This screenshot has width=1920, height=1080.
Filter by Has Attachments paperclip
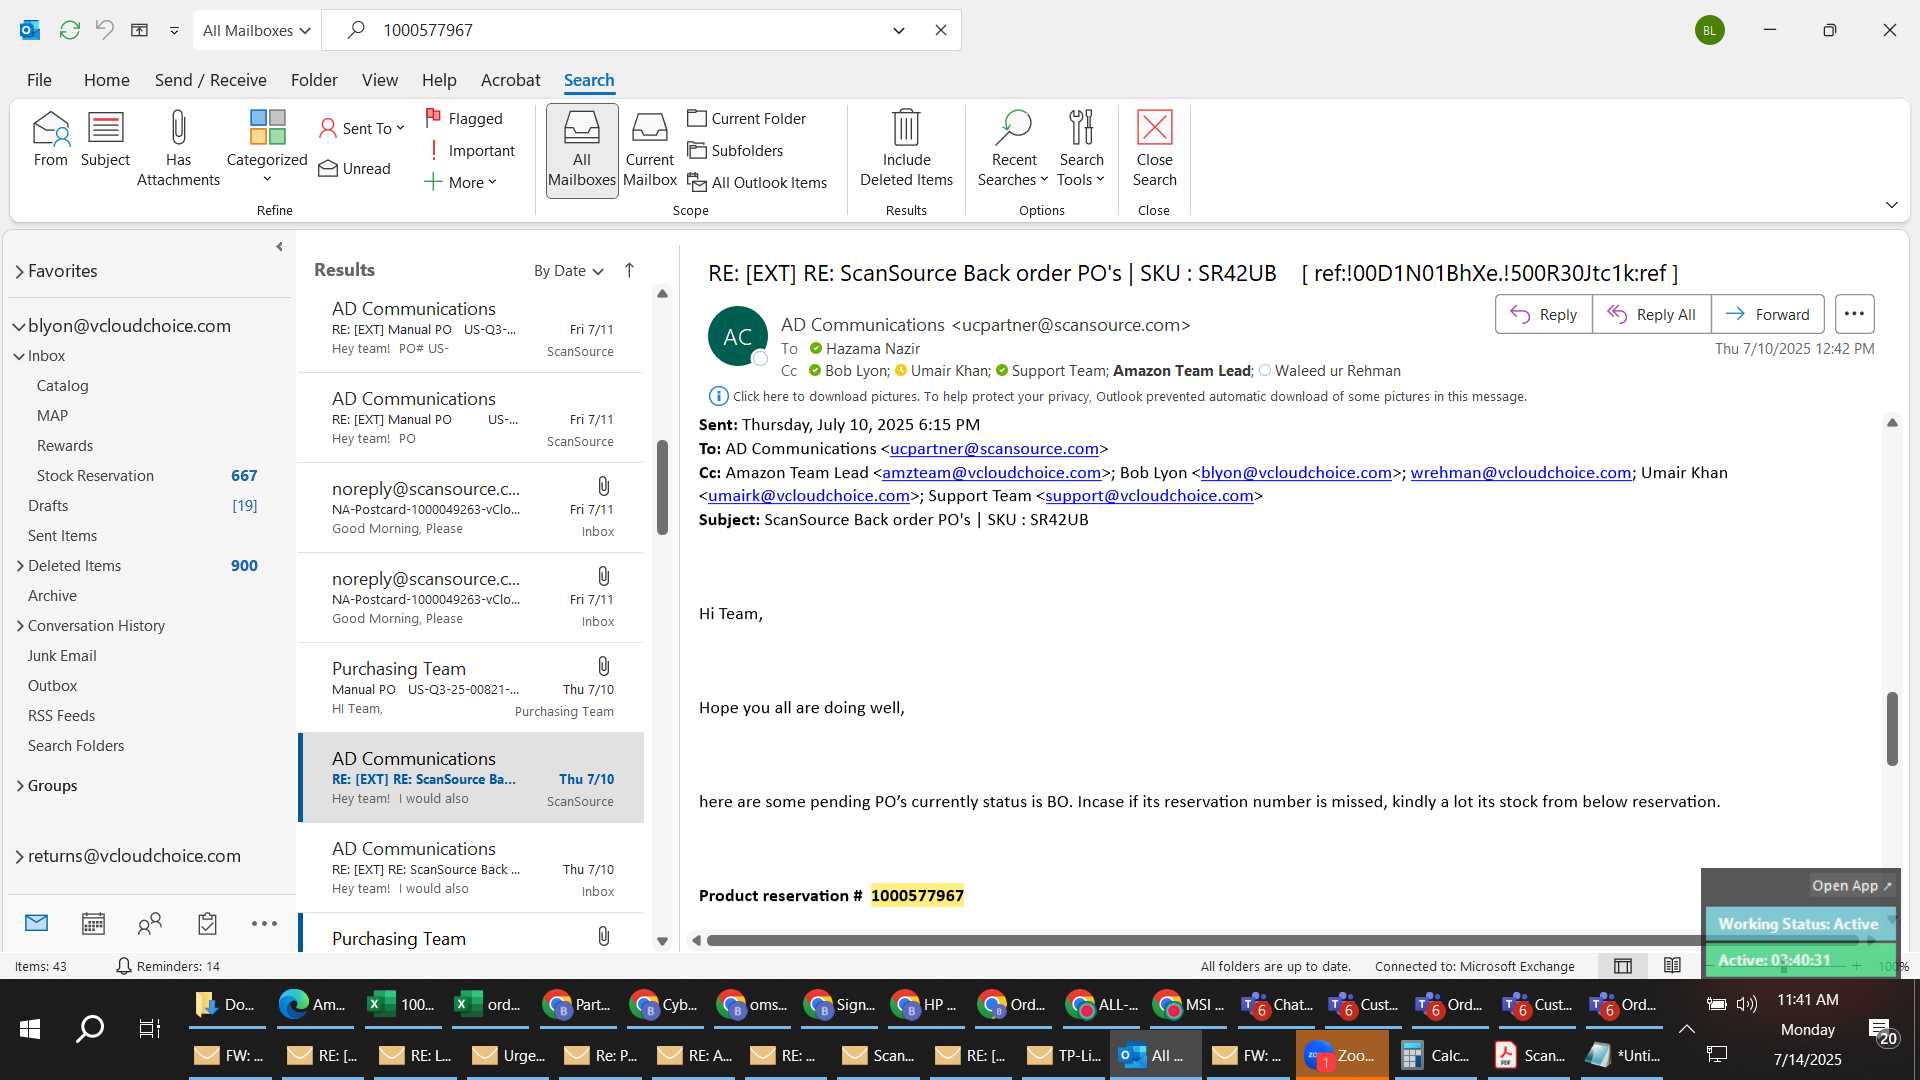pyautogui.click(x=178, y=148)
